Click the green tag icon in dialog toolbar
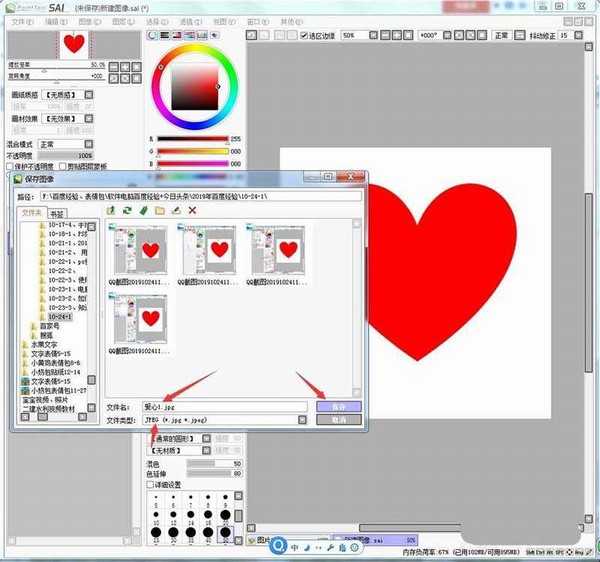600x562 pixels. (x=143, y=211)
